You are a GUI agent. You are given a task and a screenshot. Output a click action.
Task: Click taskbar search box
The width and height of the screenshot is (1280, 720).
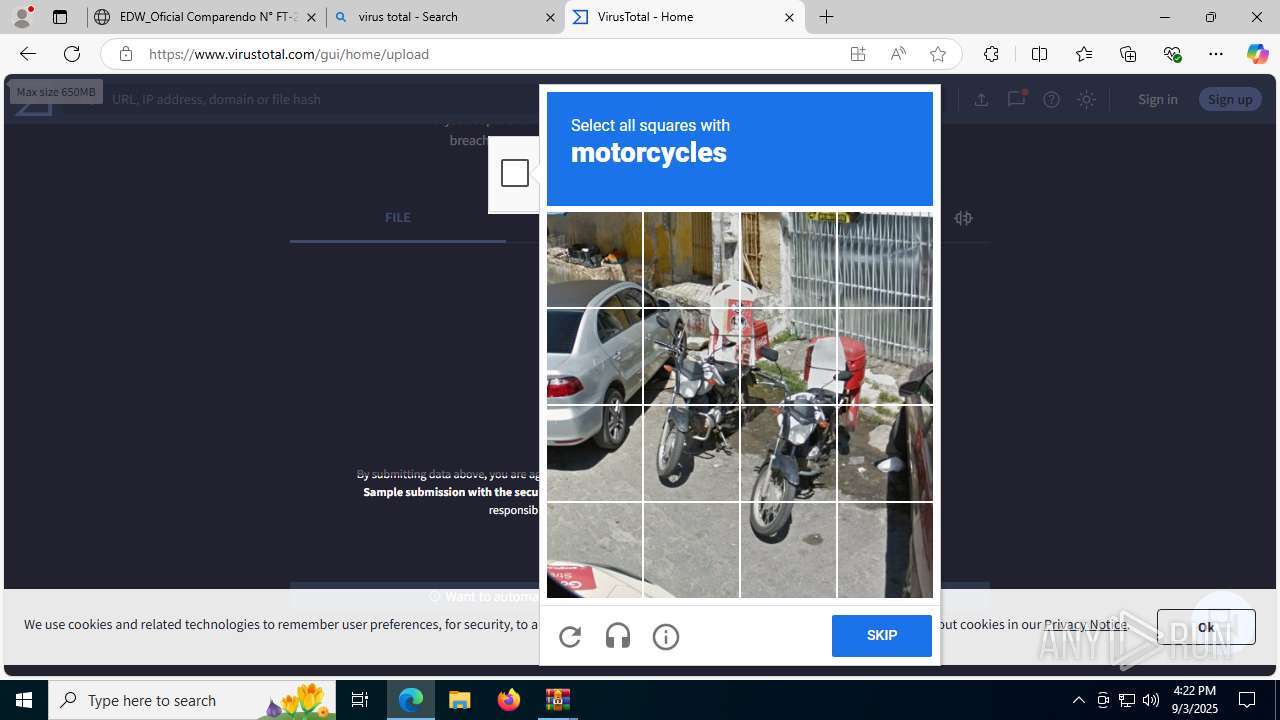[192, 700]
